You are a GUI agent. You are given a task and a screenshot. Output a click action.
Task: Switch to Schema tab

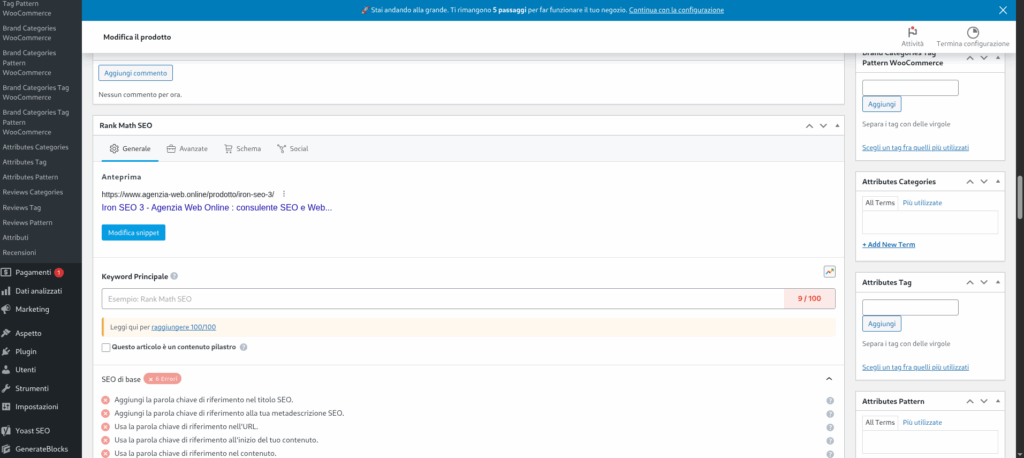point(242,148)
